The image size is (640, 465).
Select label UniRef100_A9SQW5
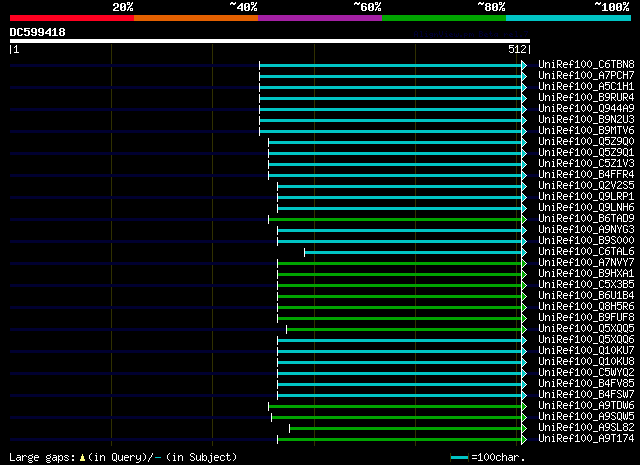(586, 417)
